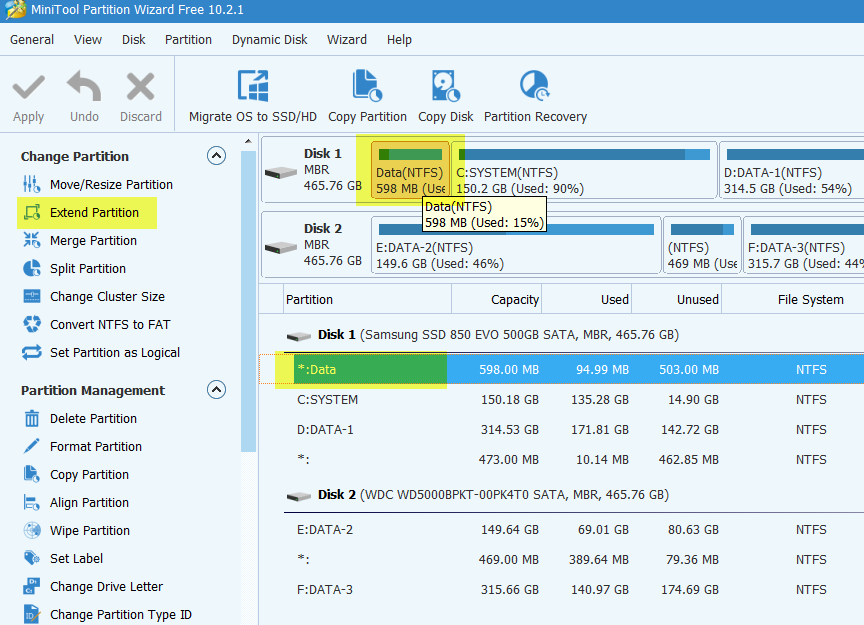Select the *:Data partition row
Screen dimensions: 864x625
click(x=561, y=369)
